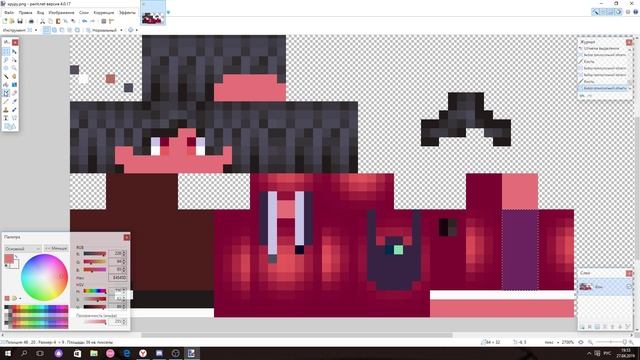Open the Вид menu
Image resolution: width=640 pixels, height=360 pixels.
coord(40,13)
